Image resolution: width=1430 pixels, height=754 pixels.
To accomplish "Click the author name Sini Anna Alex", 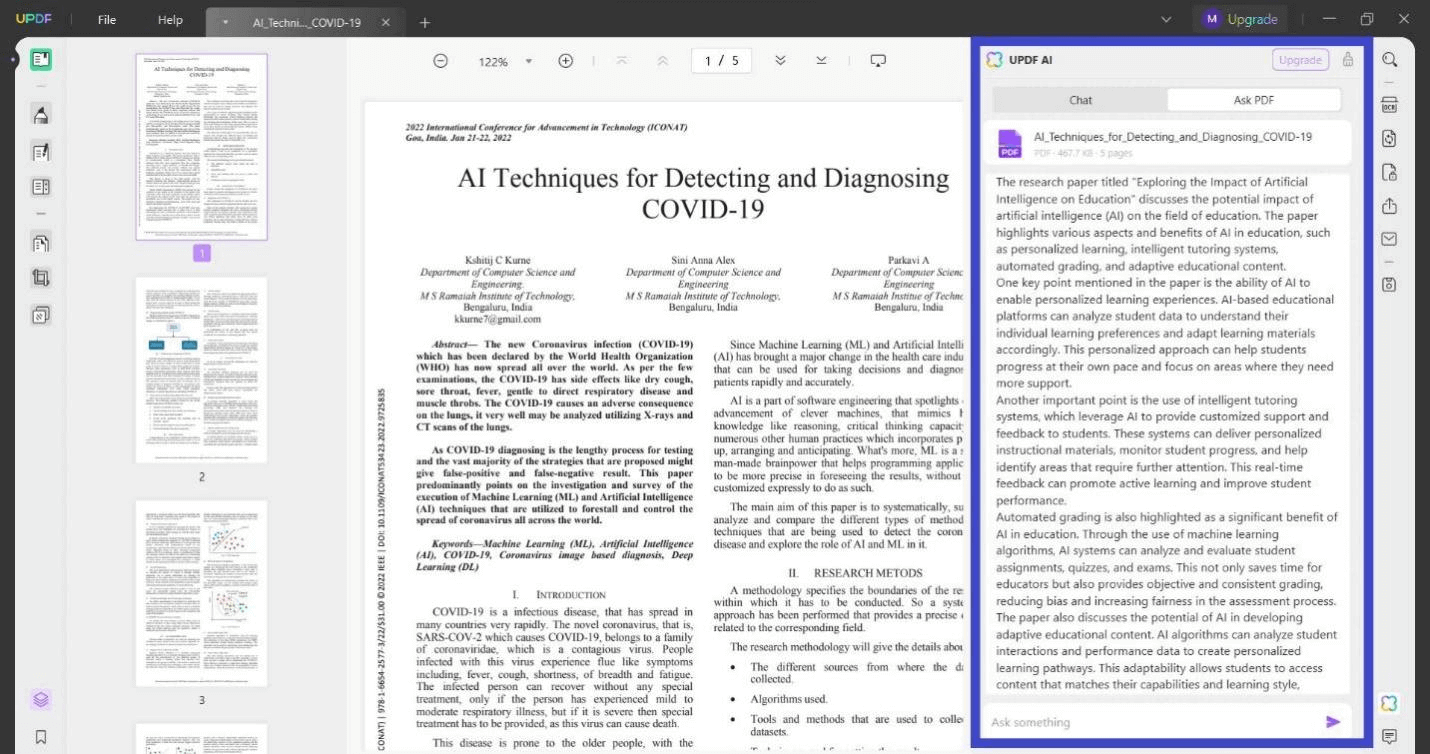I will [703, 260].
